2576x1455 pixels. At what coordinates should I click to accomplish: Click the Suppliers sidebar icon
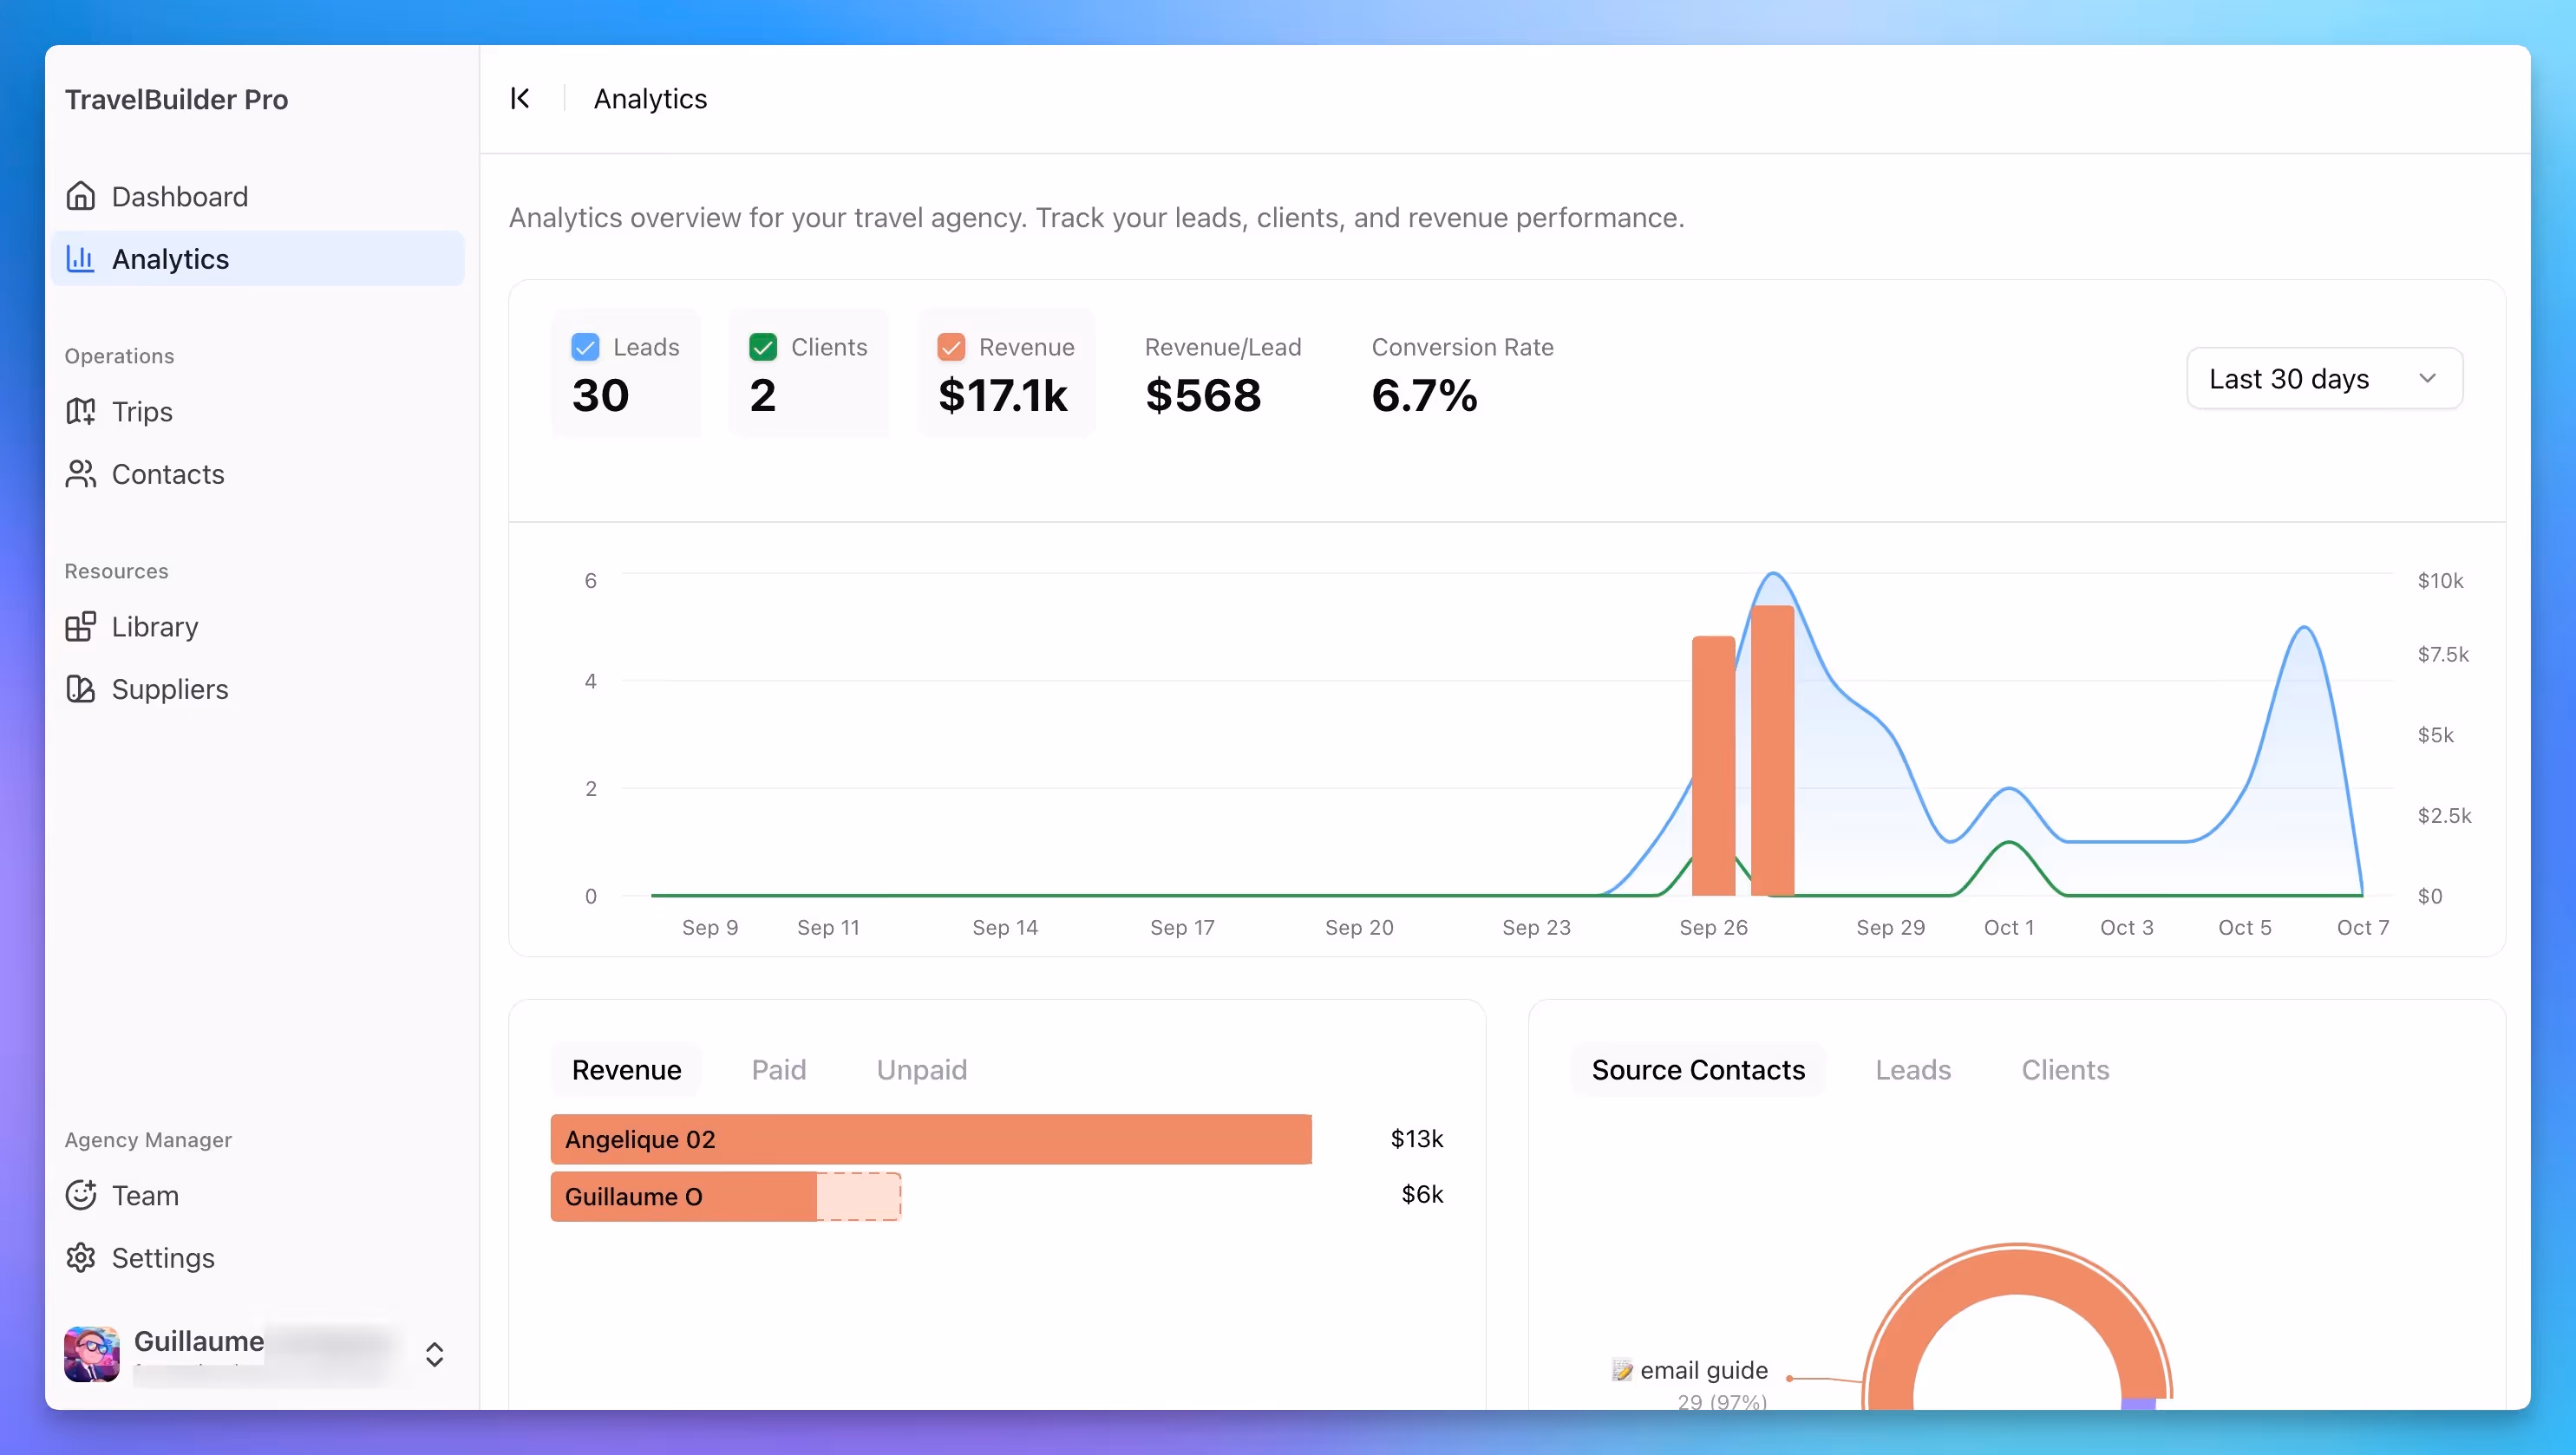[x=80, y=689]
